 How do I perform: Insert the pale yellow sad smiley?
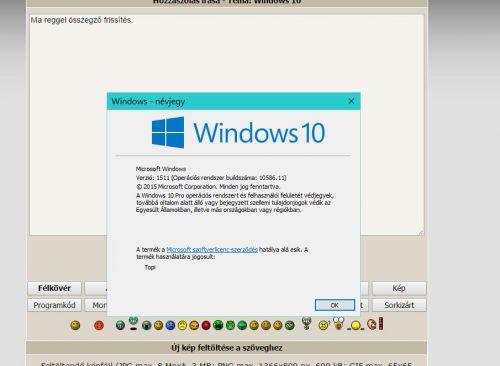click(x=182, y=325)
